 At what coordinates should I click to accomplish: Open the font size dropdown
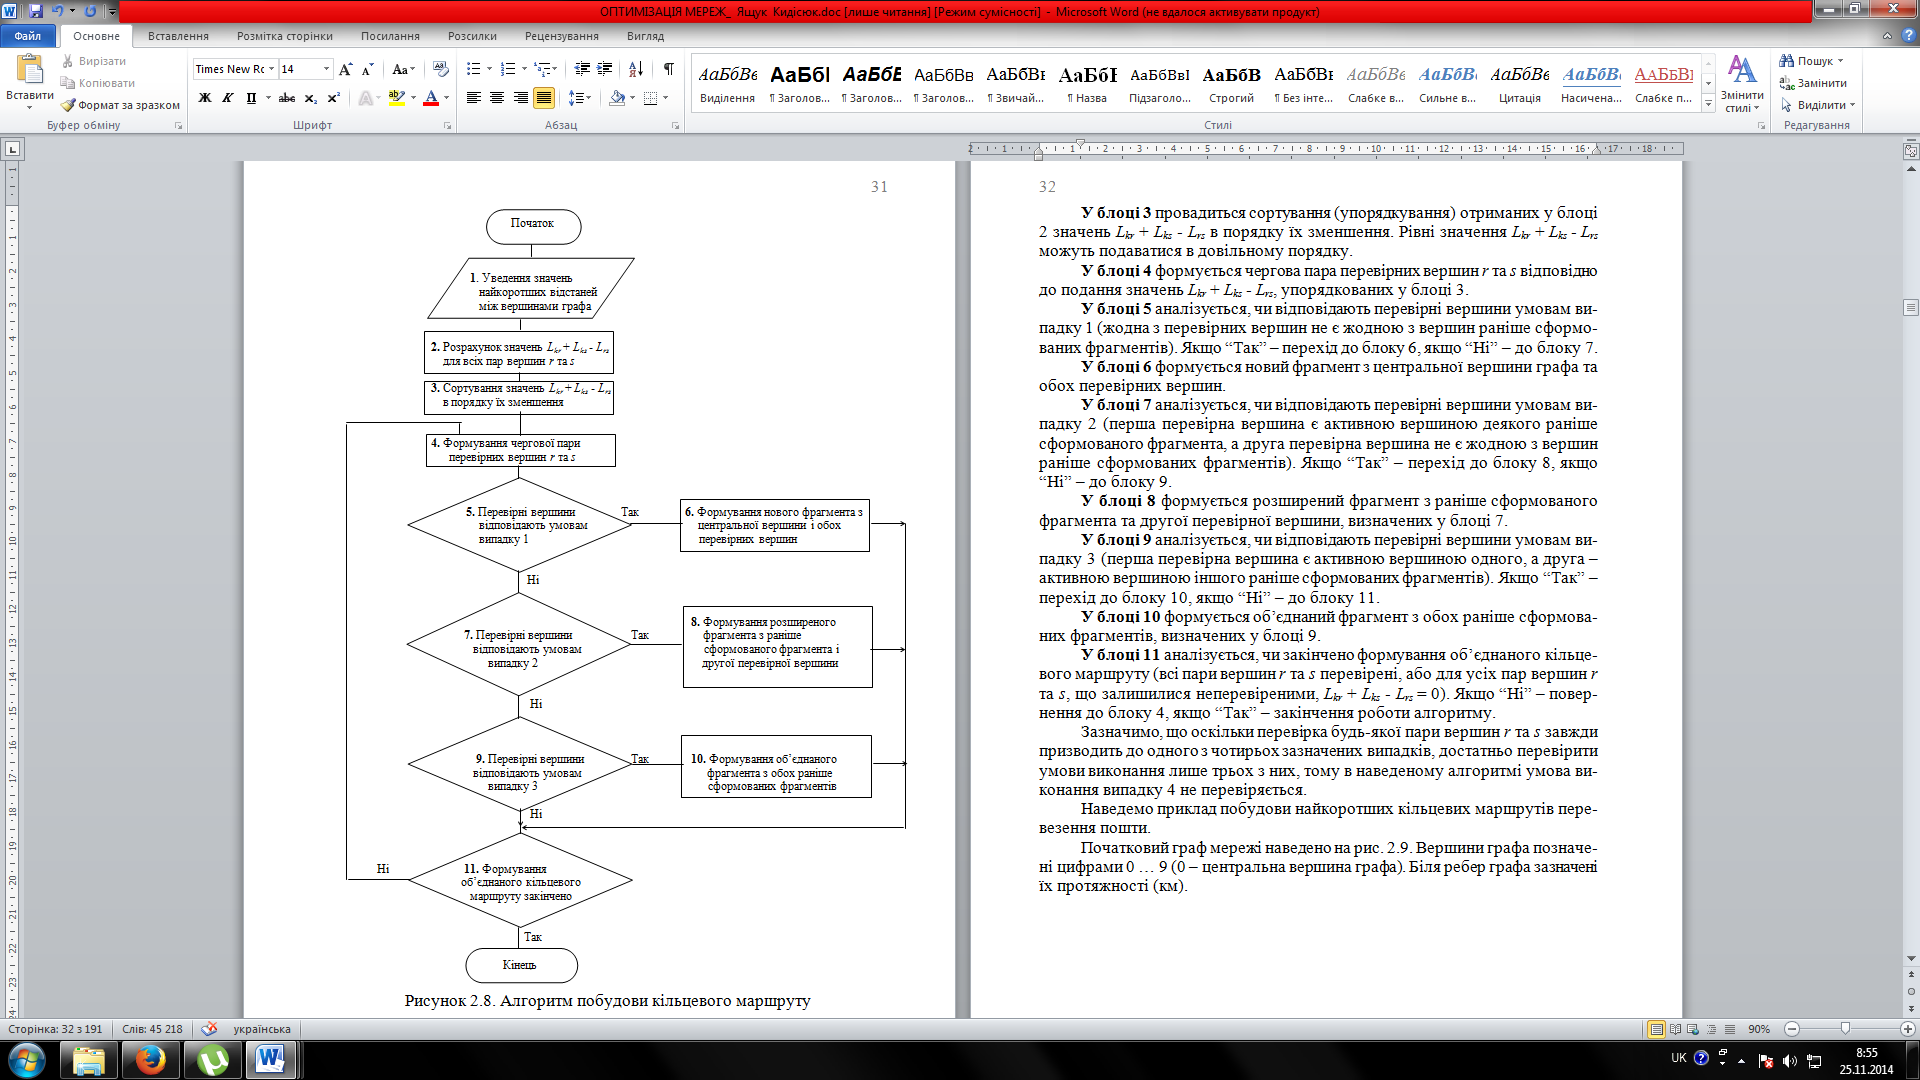[326, 69]
